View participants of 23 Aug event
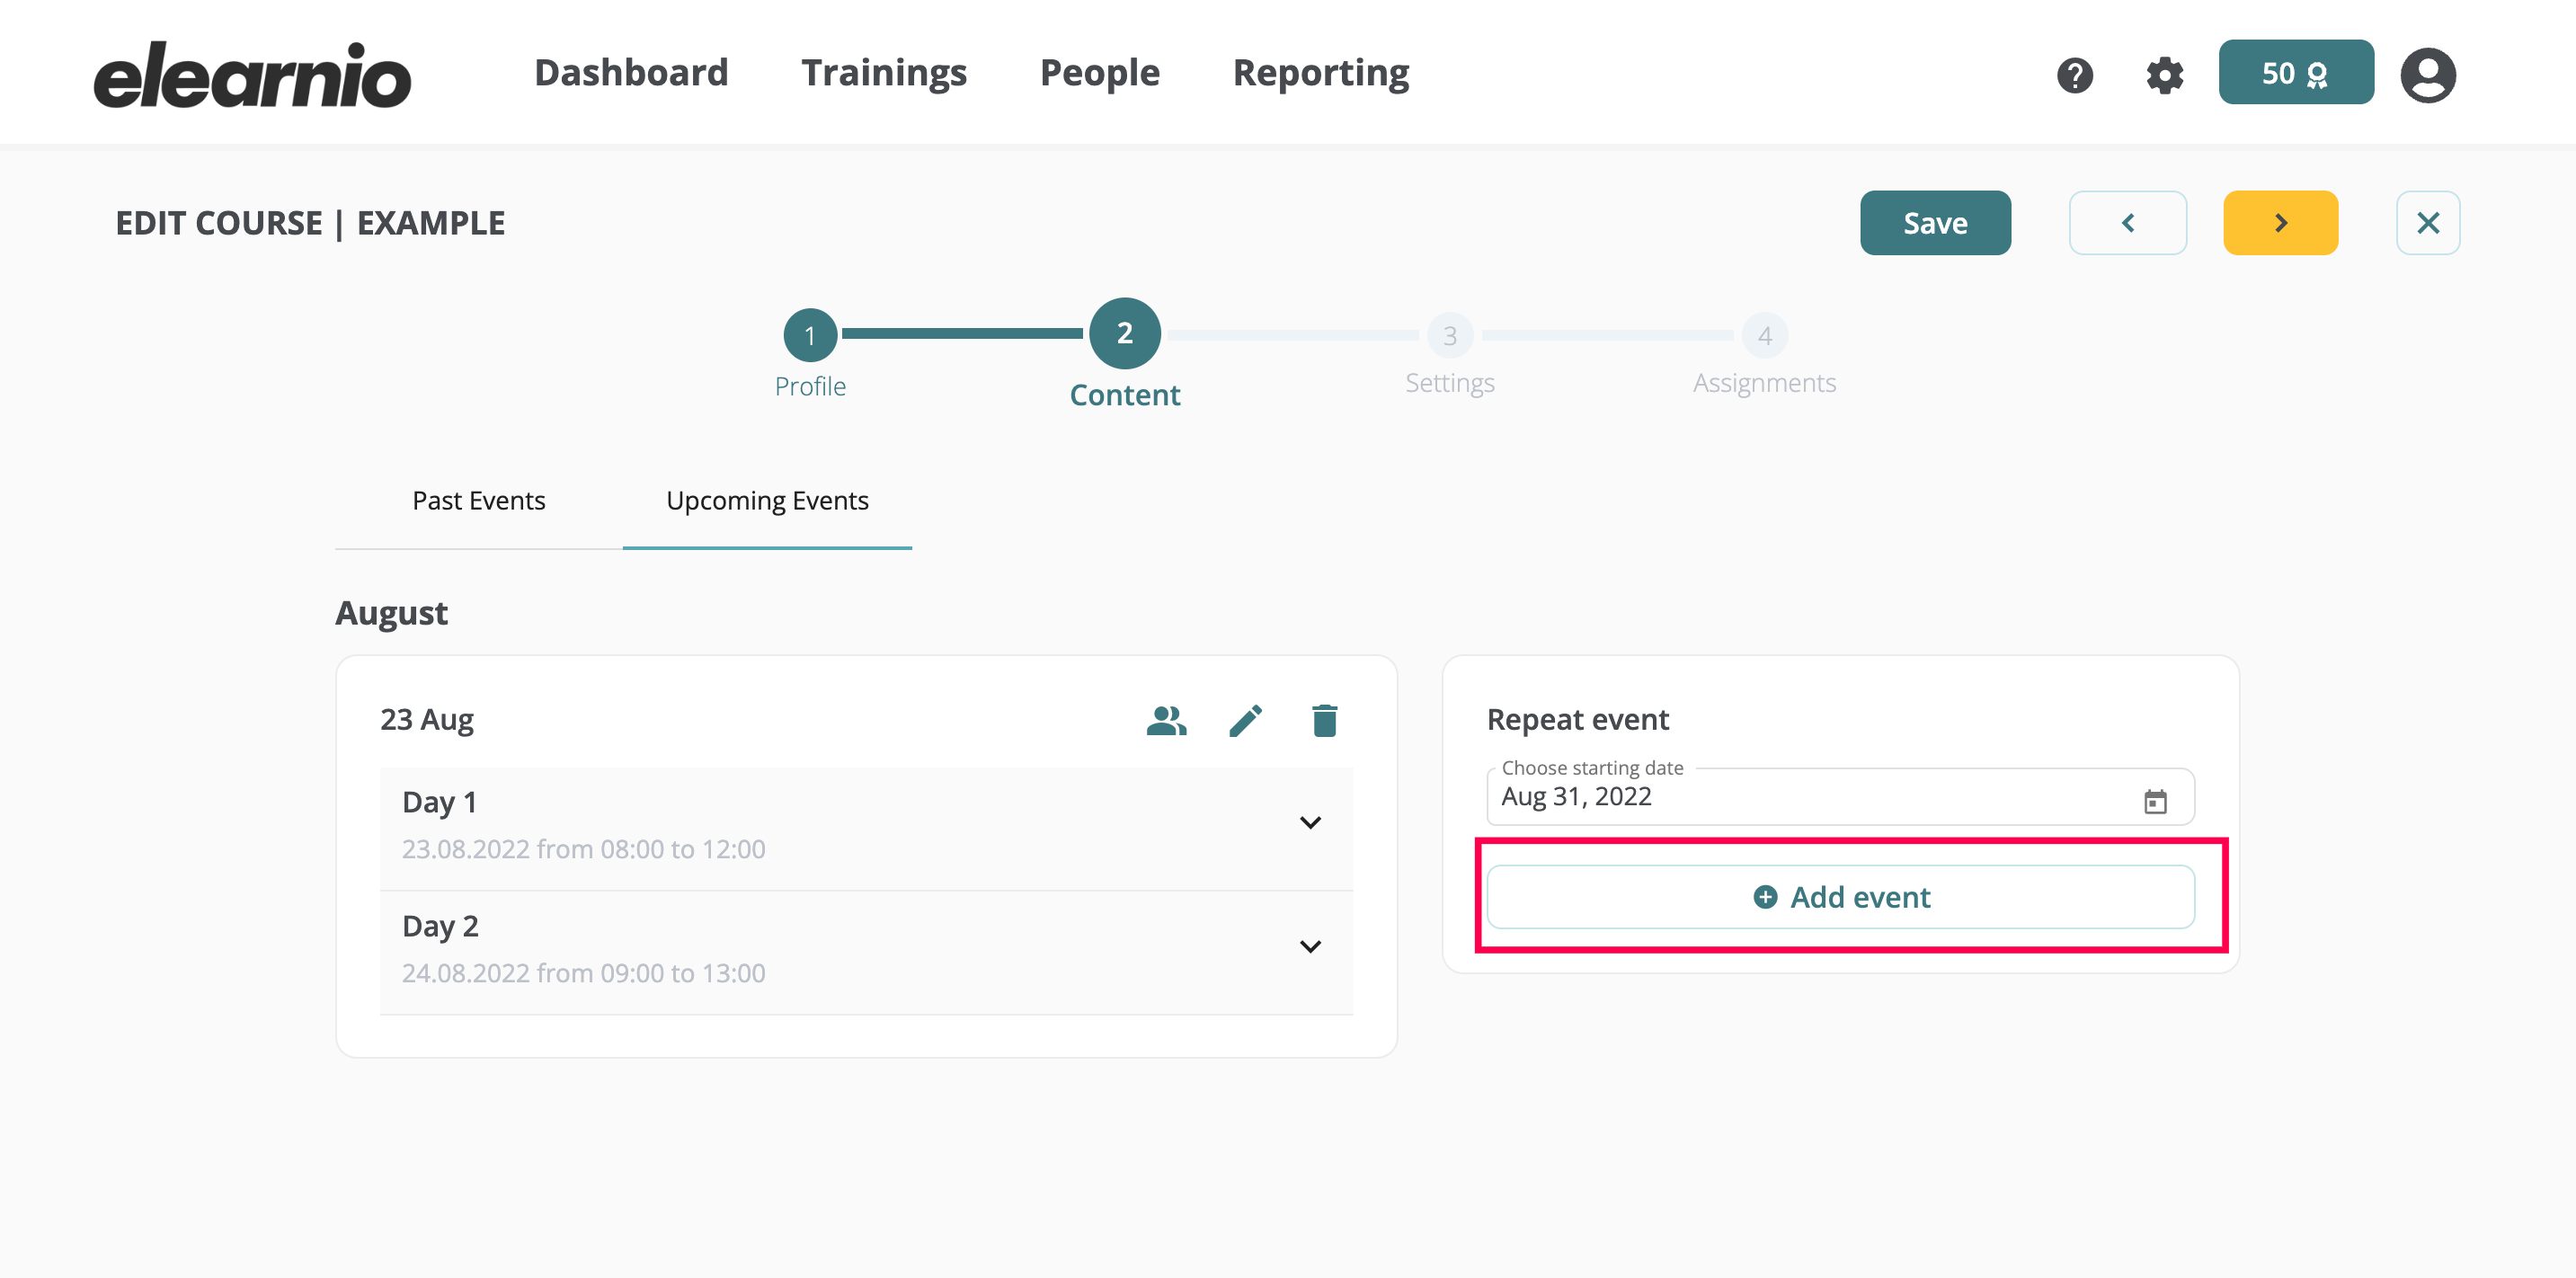 tap(1166, 720)
